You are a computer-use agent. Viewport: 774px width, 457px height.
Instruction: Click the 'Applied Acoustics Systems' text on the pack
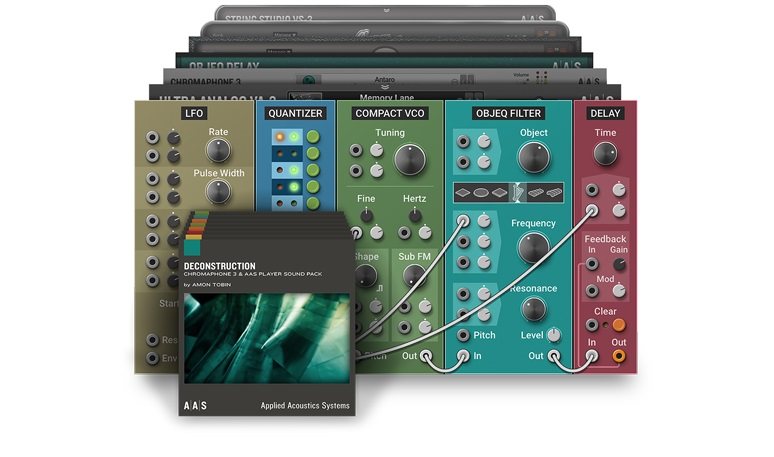(x=305, y=405)
